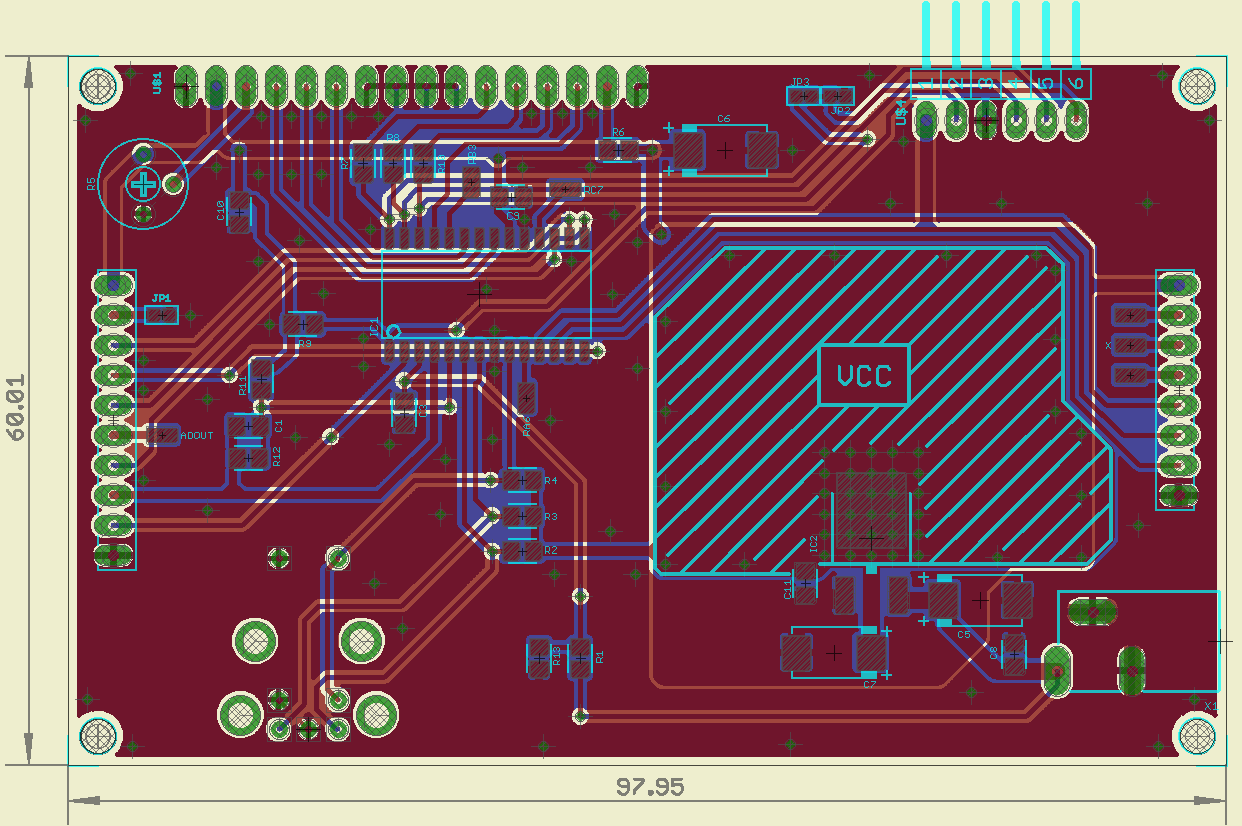Click capacitor C7 footprint

834,652
